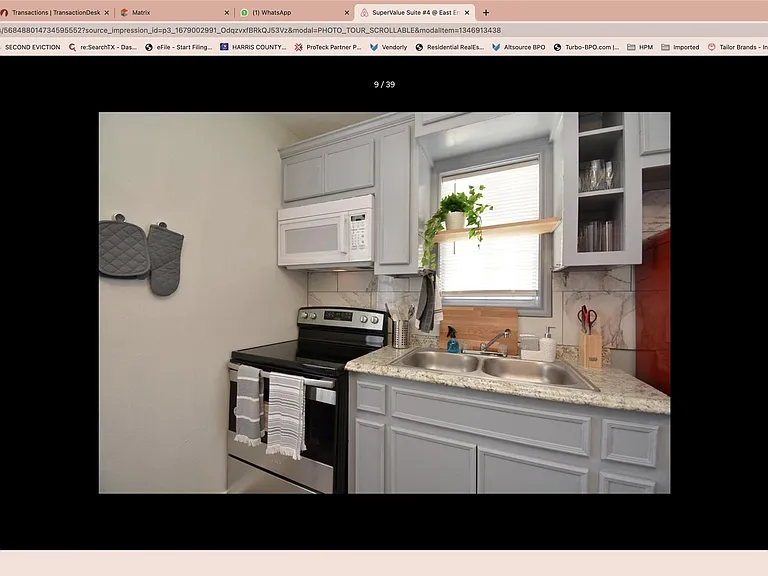Open a new browser tab
Viewport: 768px width, 576px height.
point(486,13)
